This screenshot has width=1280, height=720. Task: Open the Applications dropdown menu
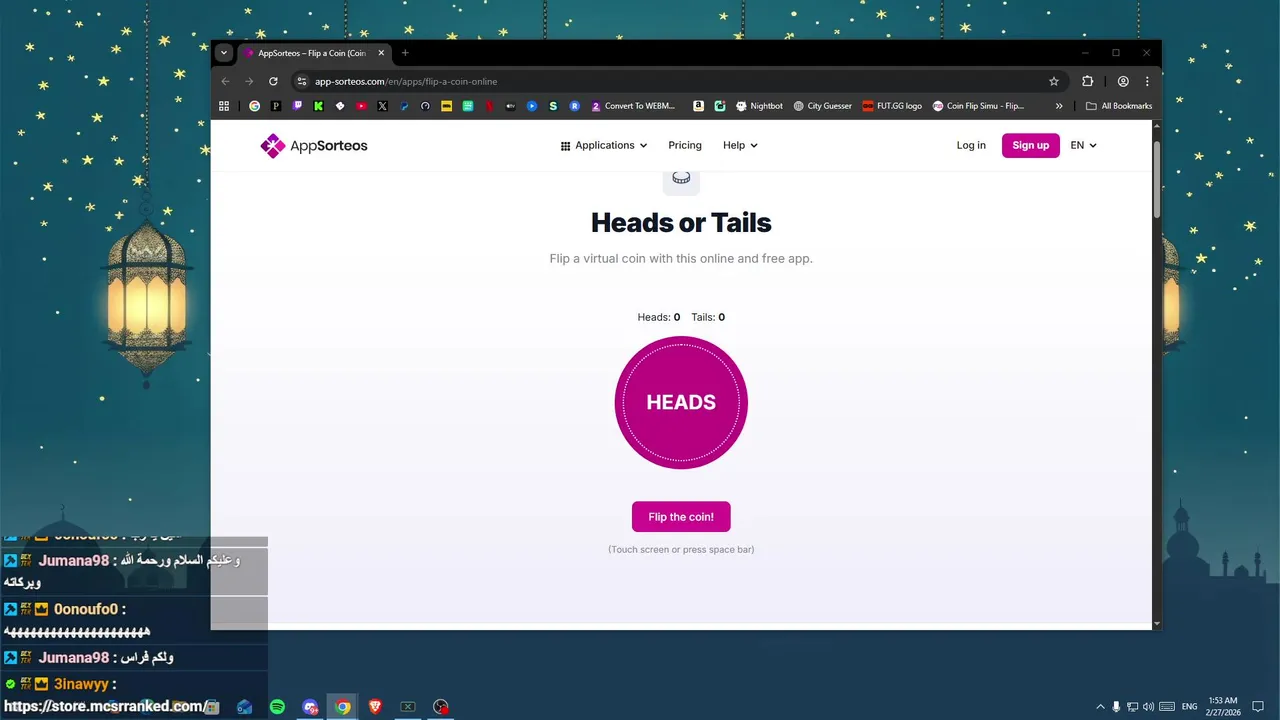[x=604, y=145]
